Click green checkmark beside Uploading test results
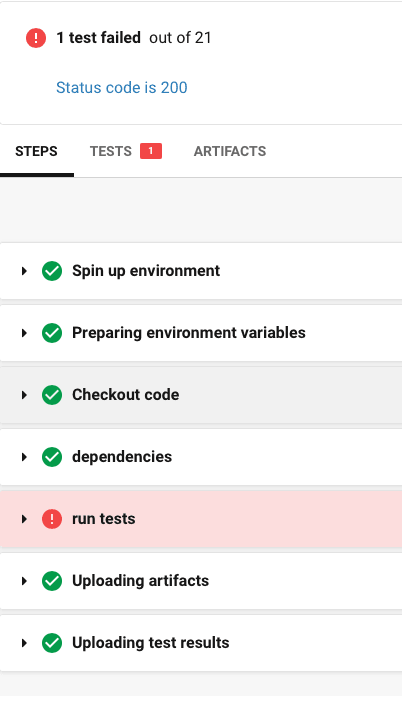 pyautogui.click(x=52, y=643)
